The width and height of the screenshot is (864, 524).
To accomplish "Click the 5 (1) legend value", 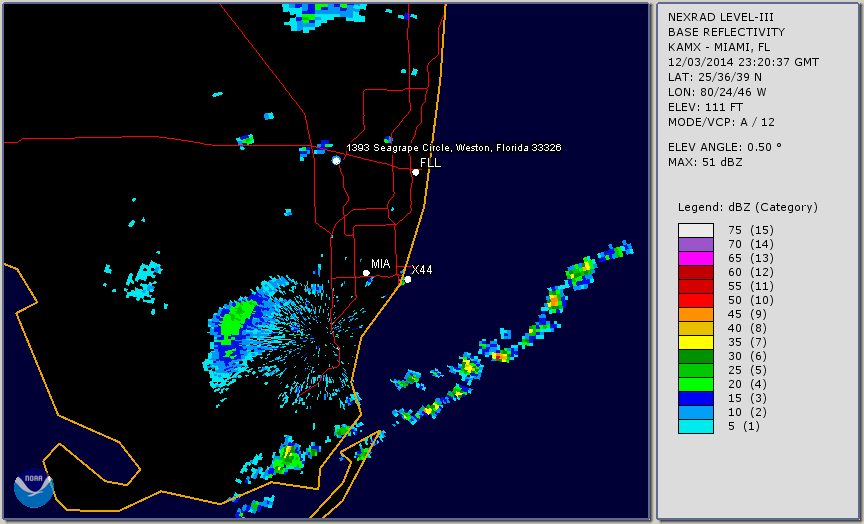I will [x=743, y=426].
